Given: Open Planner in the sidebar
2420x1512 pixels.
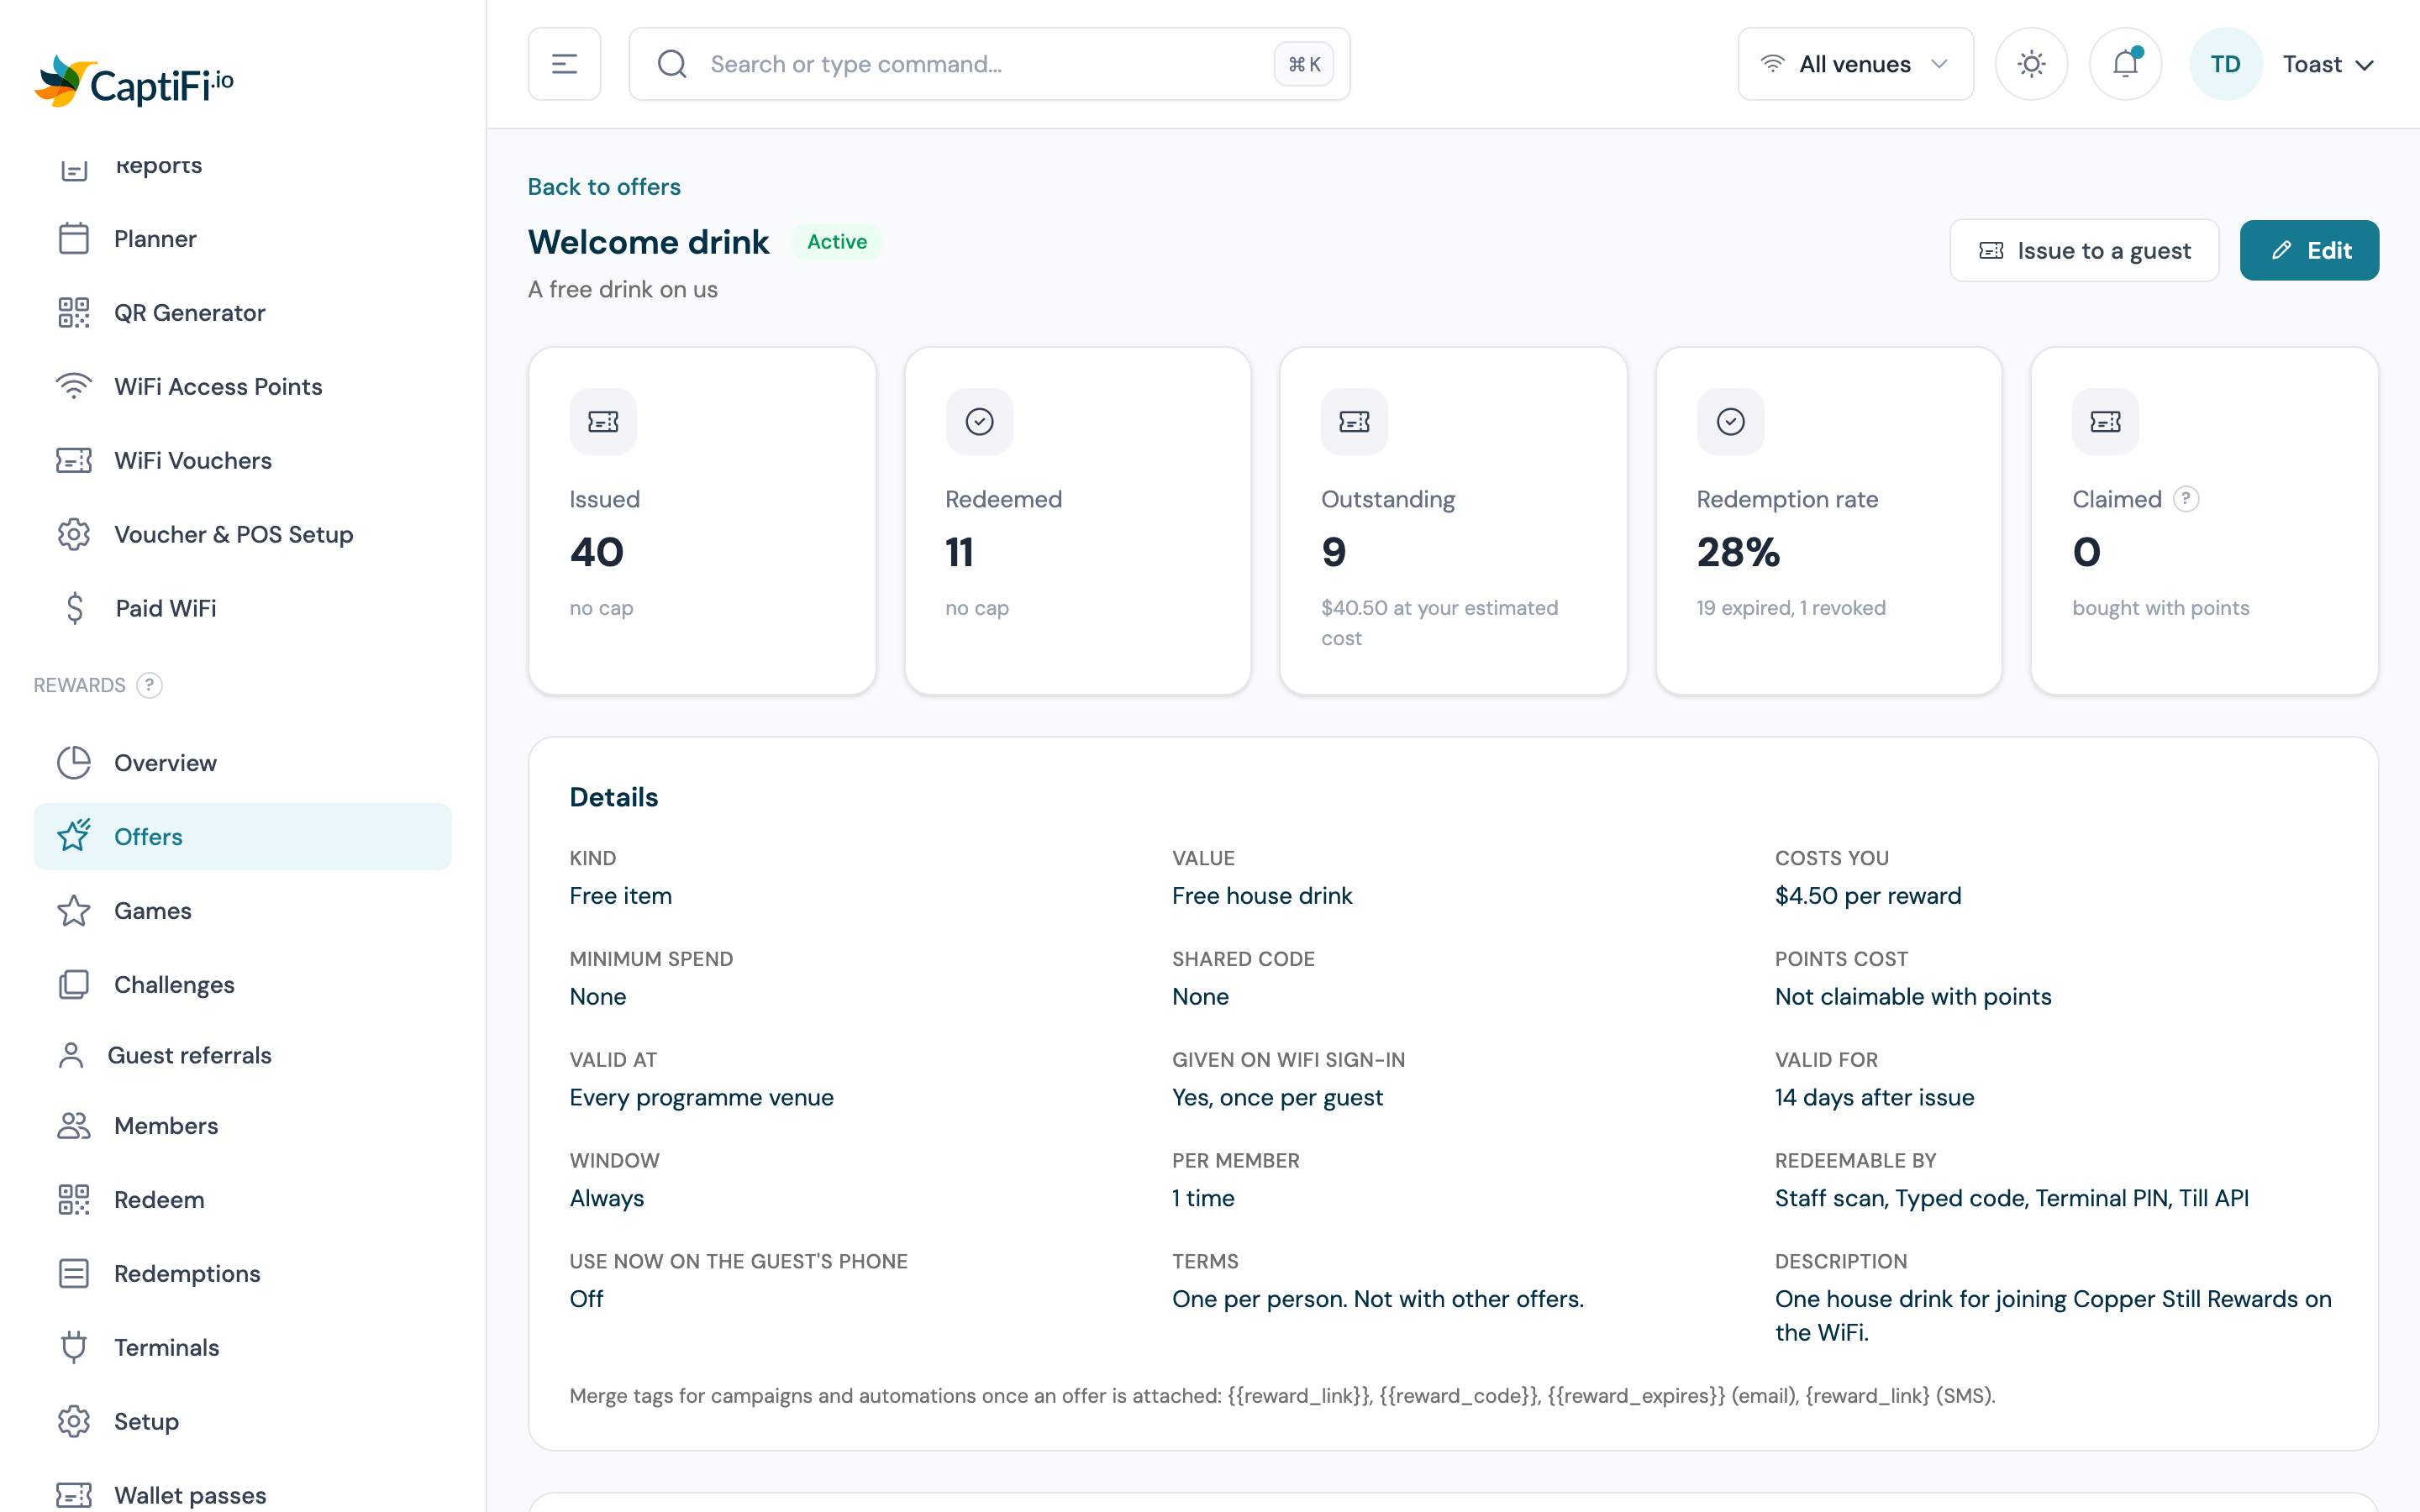Looking at the screenshot, I should (x=242, y=239).
